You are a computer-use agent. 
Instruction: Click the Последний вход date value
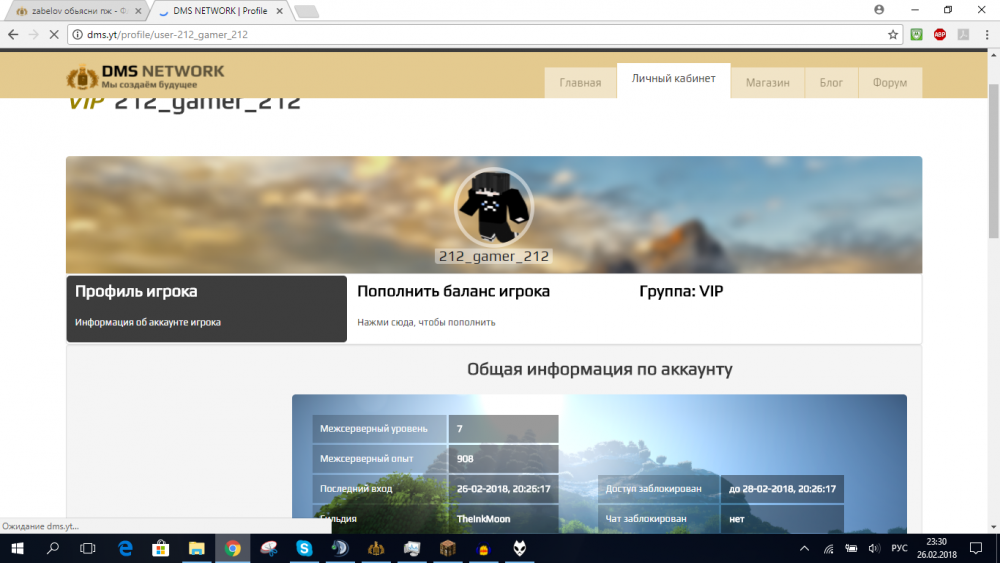(x=503, y=488)
